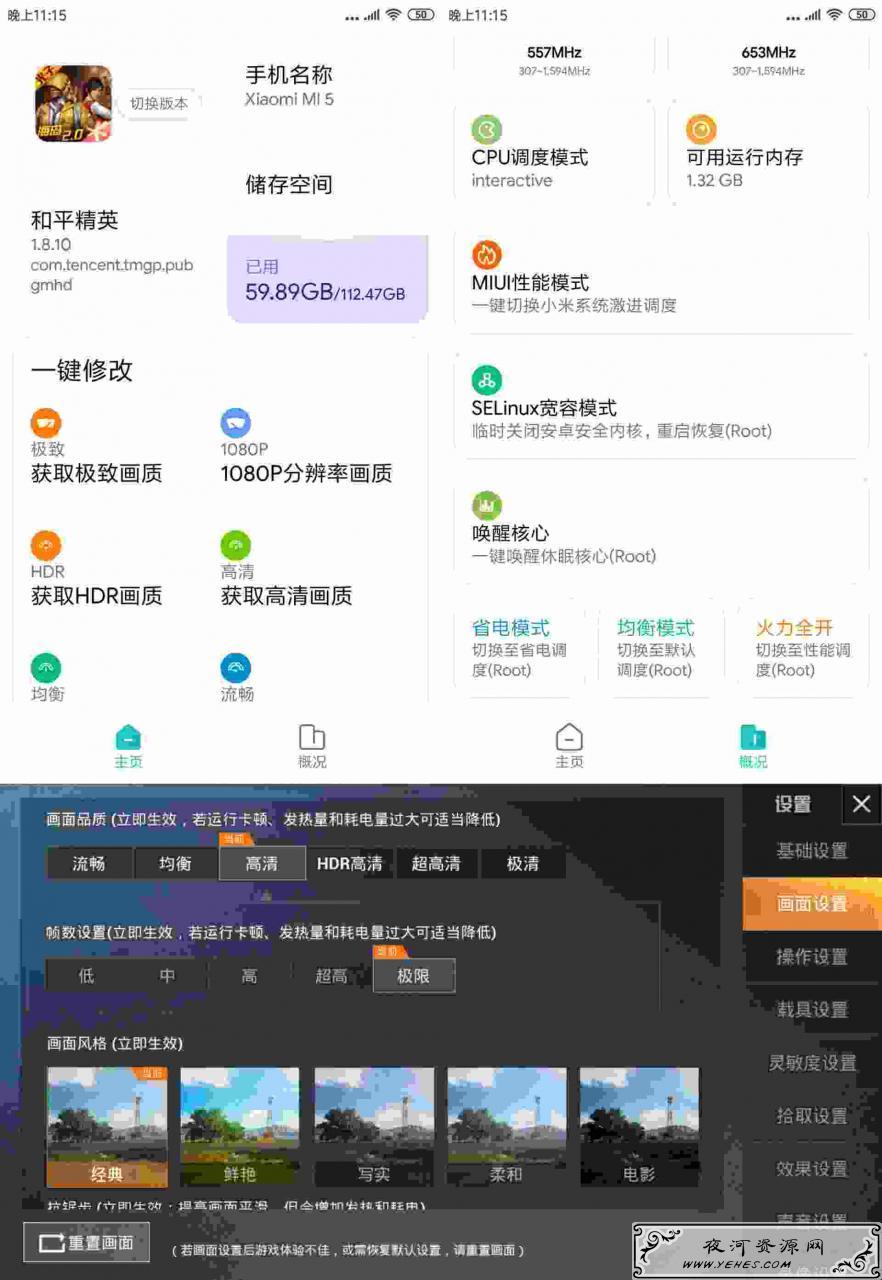
Task: Select 1080P分辨率画质 option
Action: tap(306, 474)
